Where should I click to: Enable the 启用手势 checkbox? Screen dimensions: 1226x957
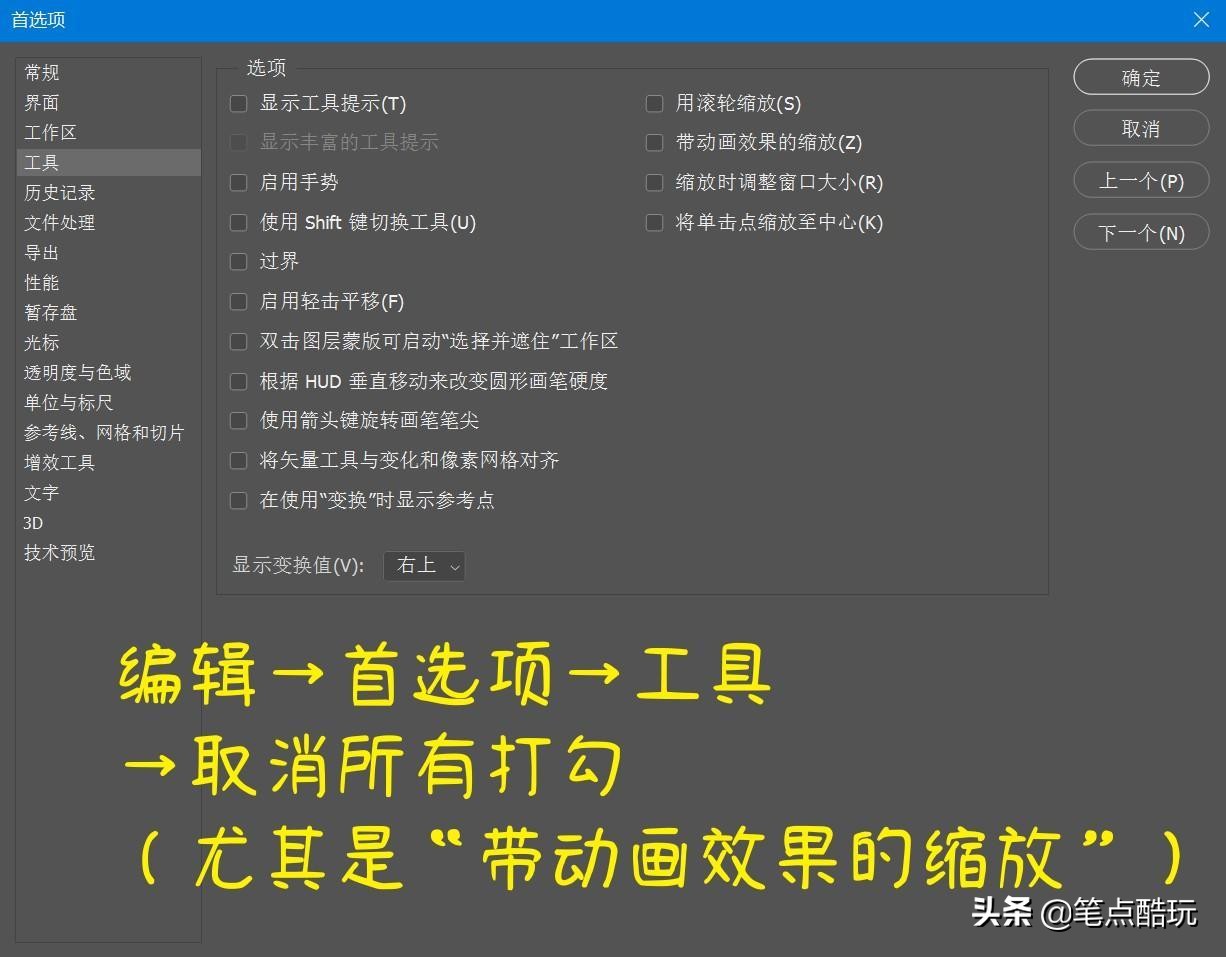(x=238, y=182)
